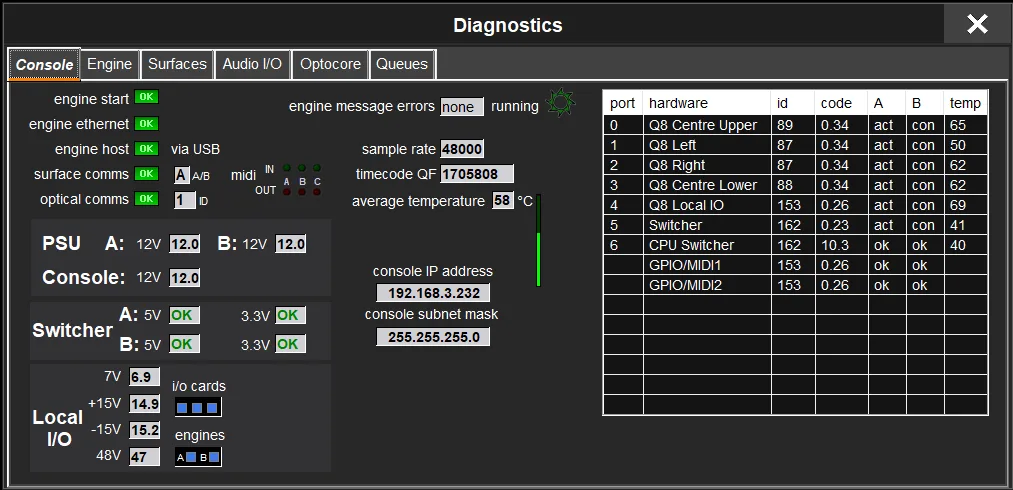Open the Engine tab
1013x490 pixels.
pos(110,64)
